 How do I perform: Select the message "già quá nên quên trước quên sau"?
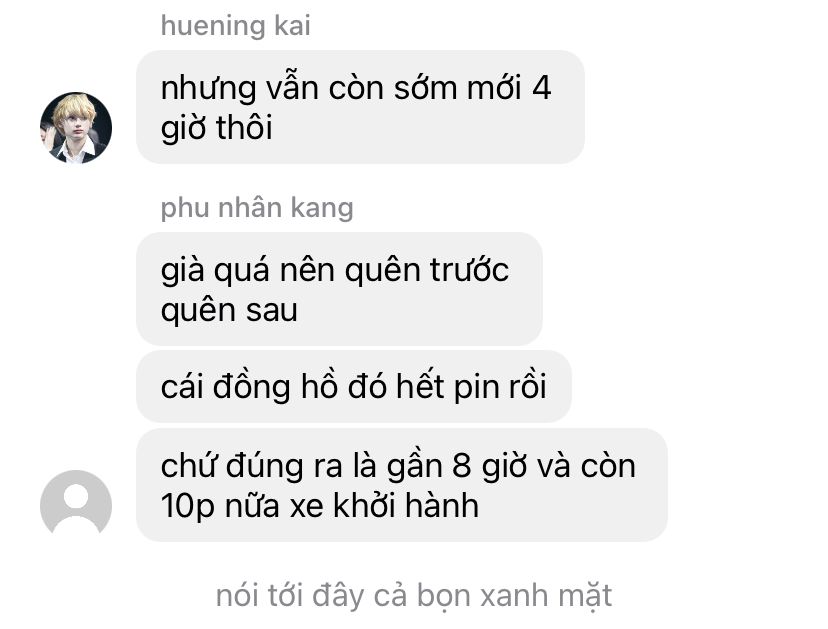339,289
